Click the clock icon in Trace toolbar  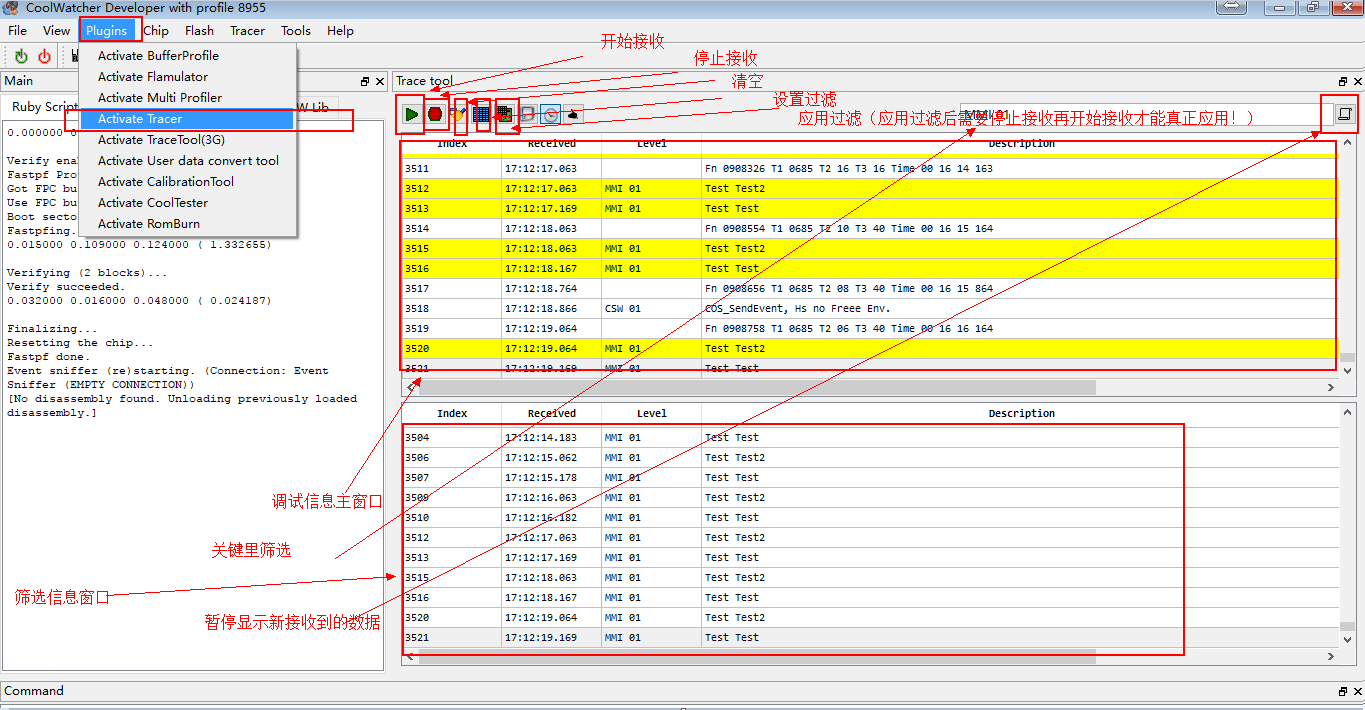point(551,114)
